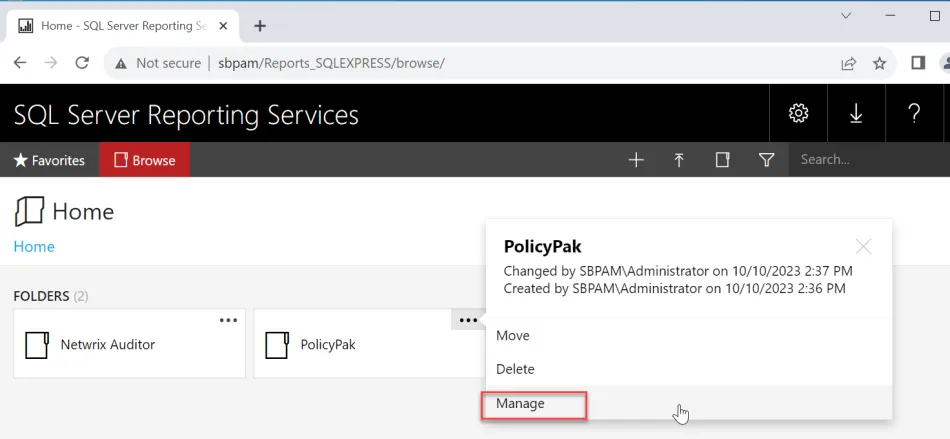950x439 pixels.
Task: Toggle the browser side panel icon
Action: pyautogui.click(x=918, y=63)
